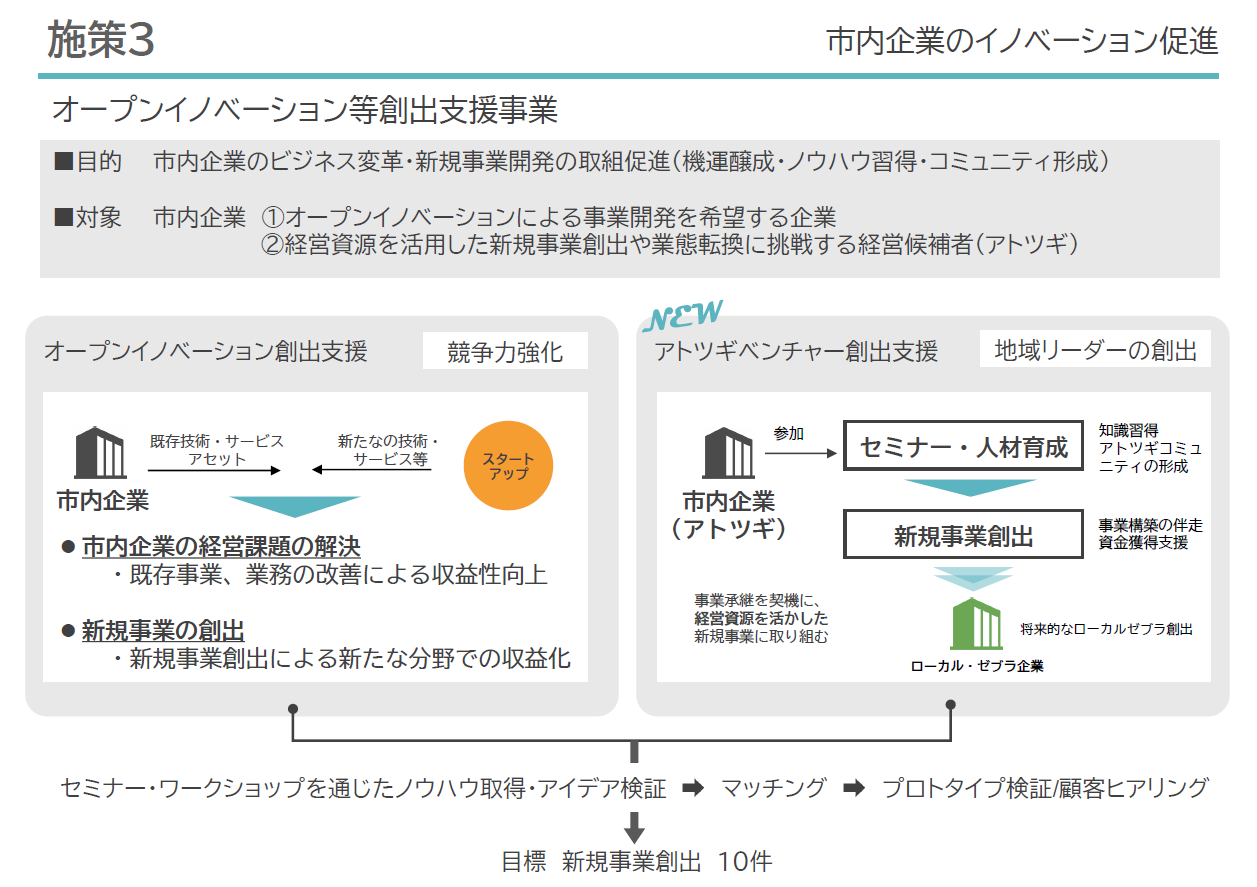Click the teal NEW badge

pyautogui.click(x=682, y=315)
